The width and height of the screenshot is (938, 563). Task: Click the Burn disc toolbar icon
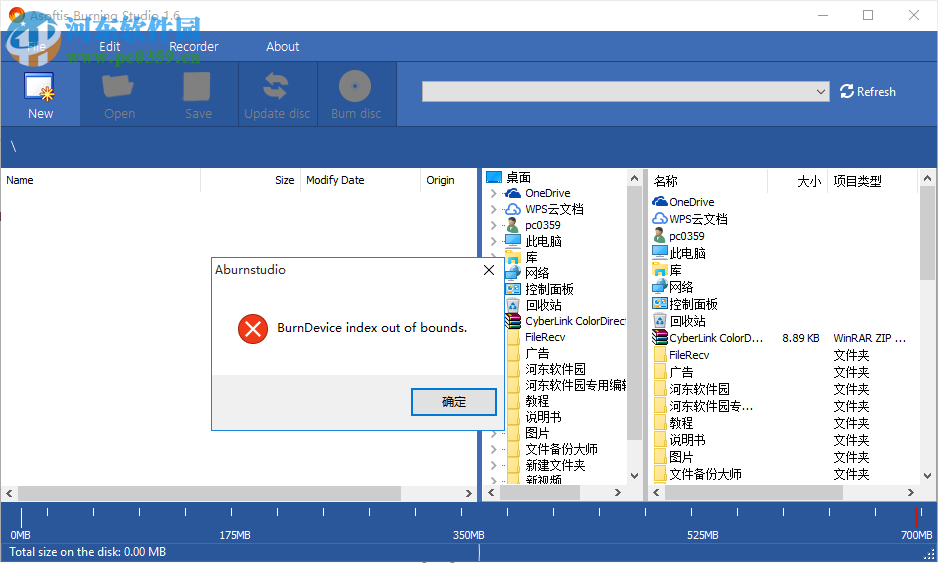(355, 87)
